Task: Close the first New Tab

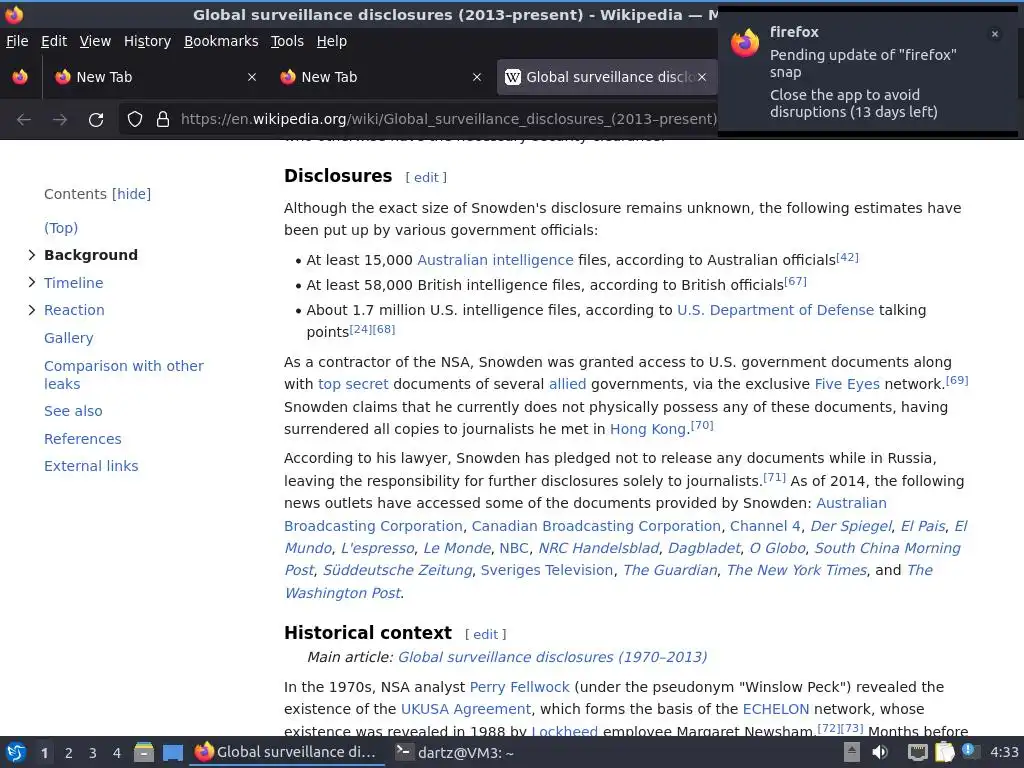Action: [251, 77]
